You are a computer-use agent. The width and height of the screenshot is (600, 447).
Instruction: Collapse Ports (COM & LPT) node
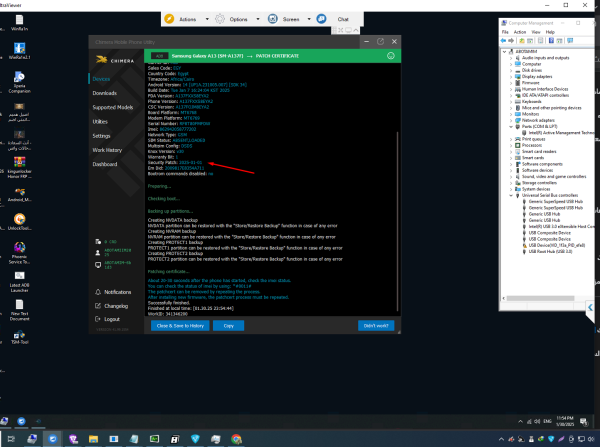[x=511, y=126]
